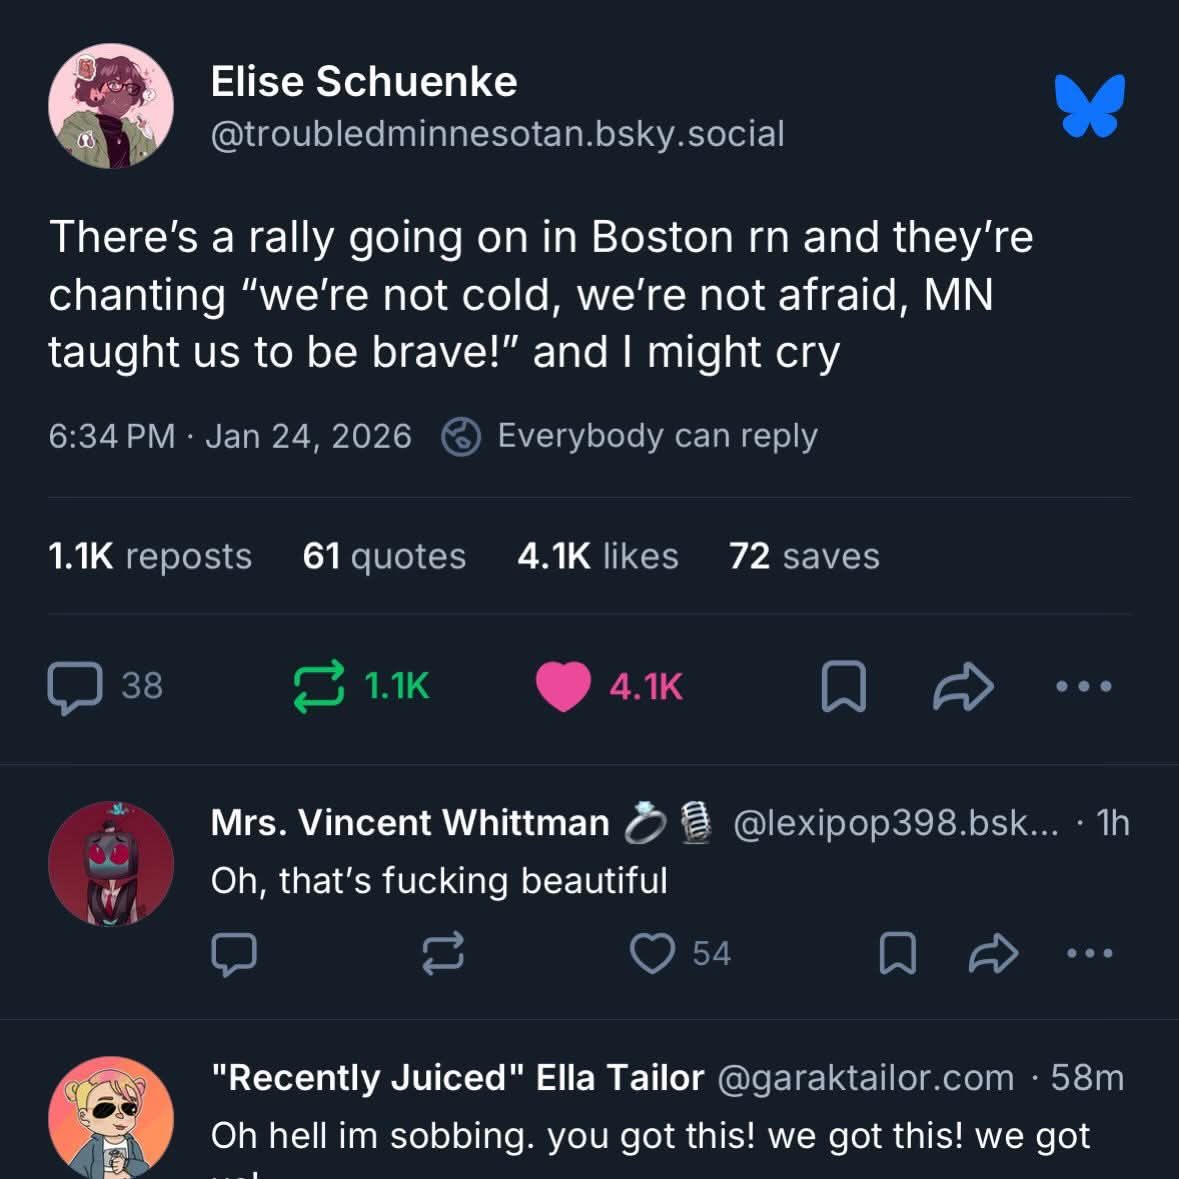Save Mrs. Vincent Whittman's reply
Image resolution: width=1179 pixels, height=1179 pixels.
[x=897, y=953]
